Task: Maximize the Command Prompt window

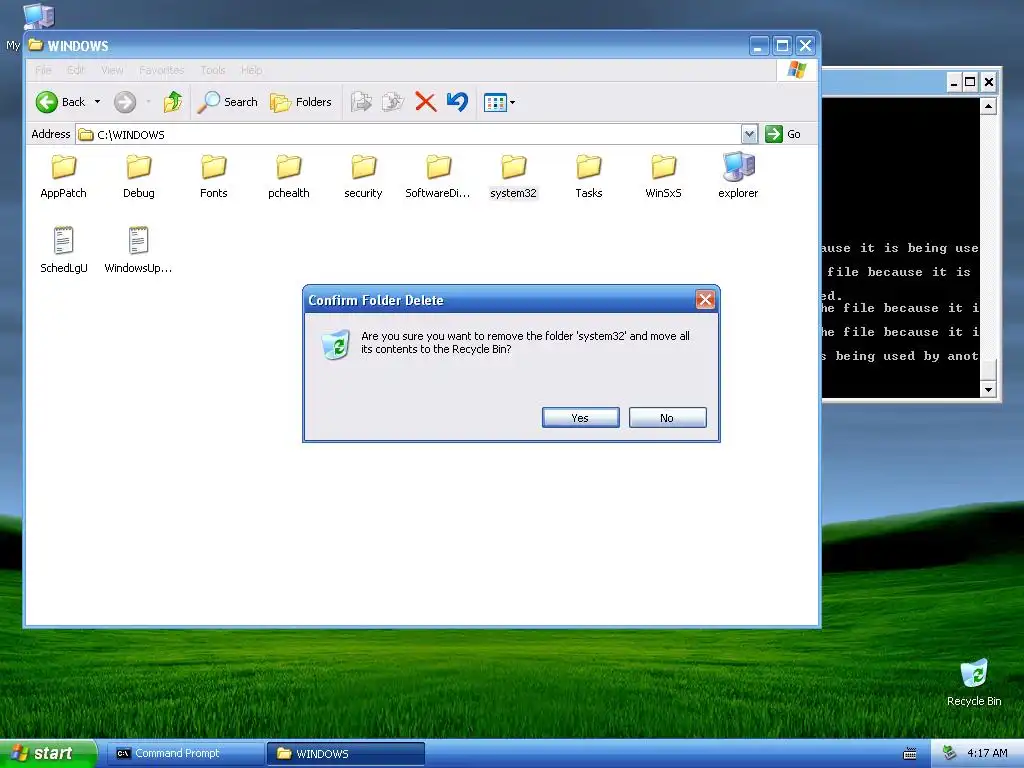Action: click(970, 82)
